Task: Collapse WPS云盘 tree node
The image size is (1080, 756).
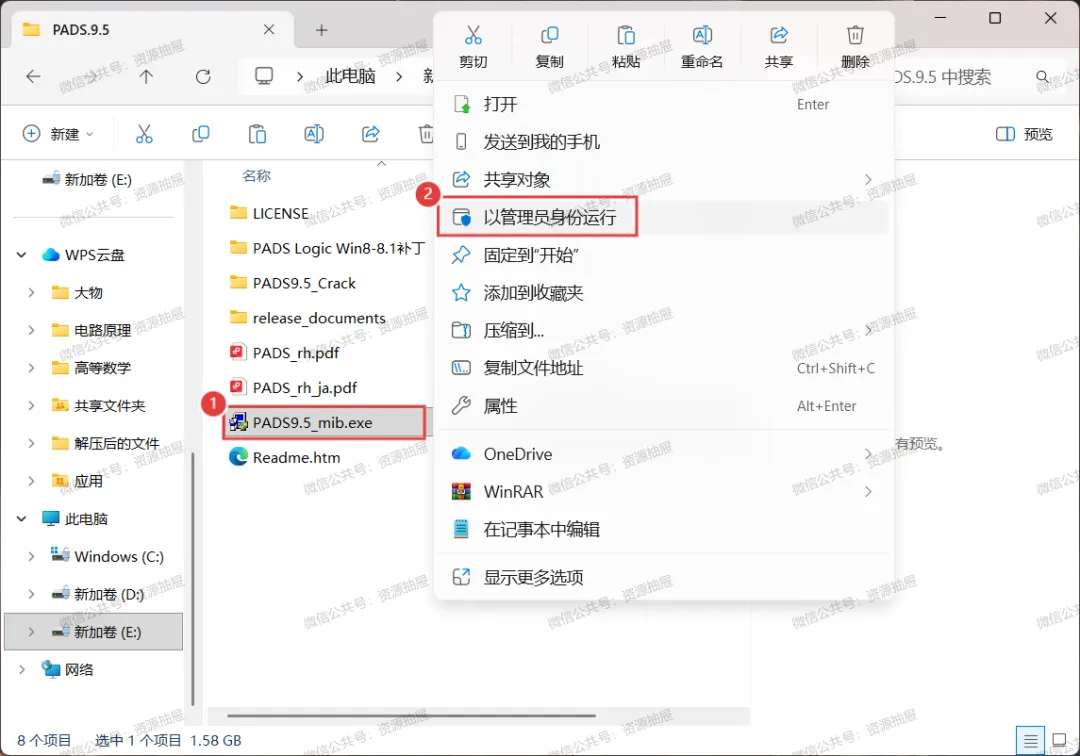Action: (21, 255)
